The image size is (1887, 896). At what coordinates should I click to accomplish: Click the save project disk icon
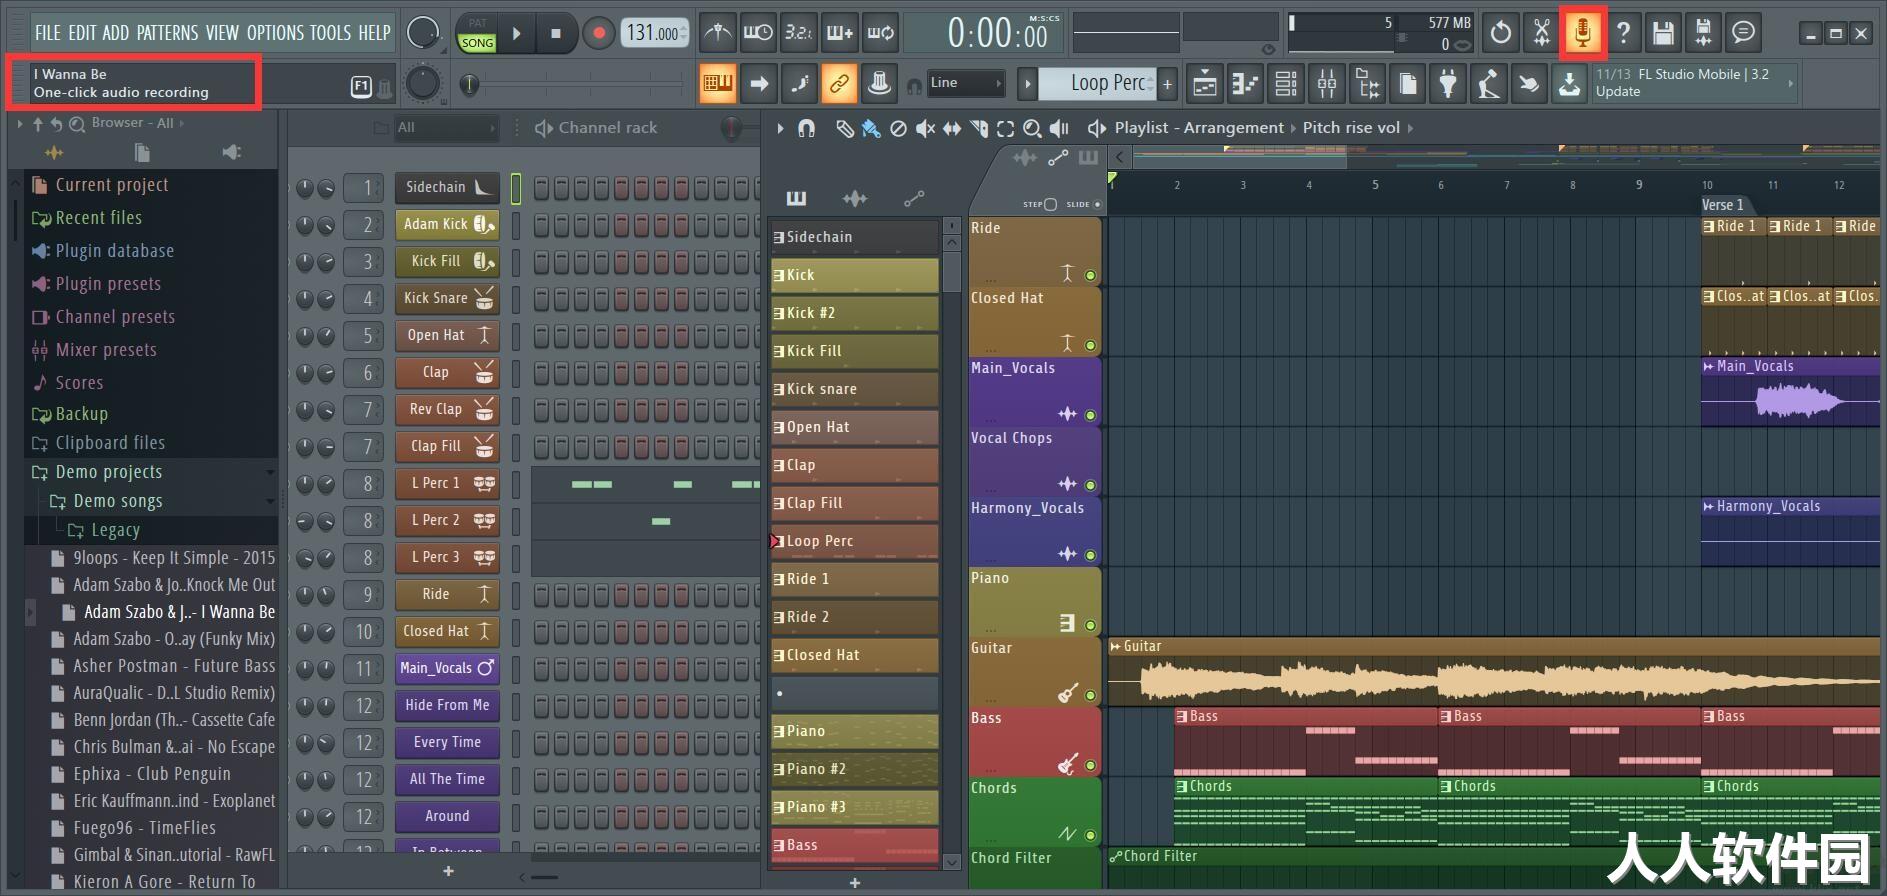click(1663, 33)
